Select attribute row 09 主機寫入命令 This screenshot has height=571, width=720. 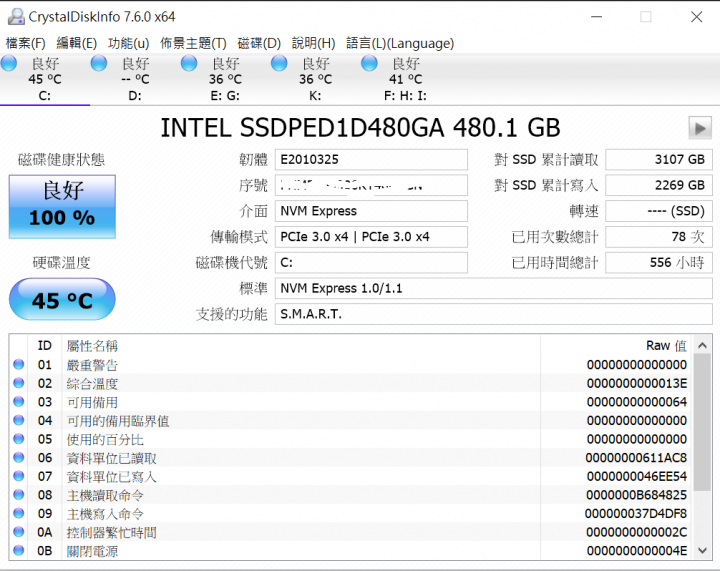point(351,514)
